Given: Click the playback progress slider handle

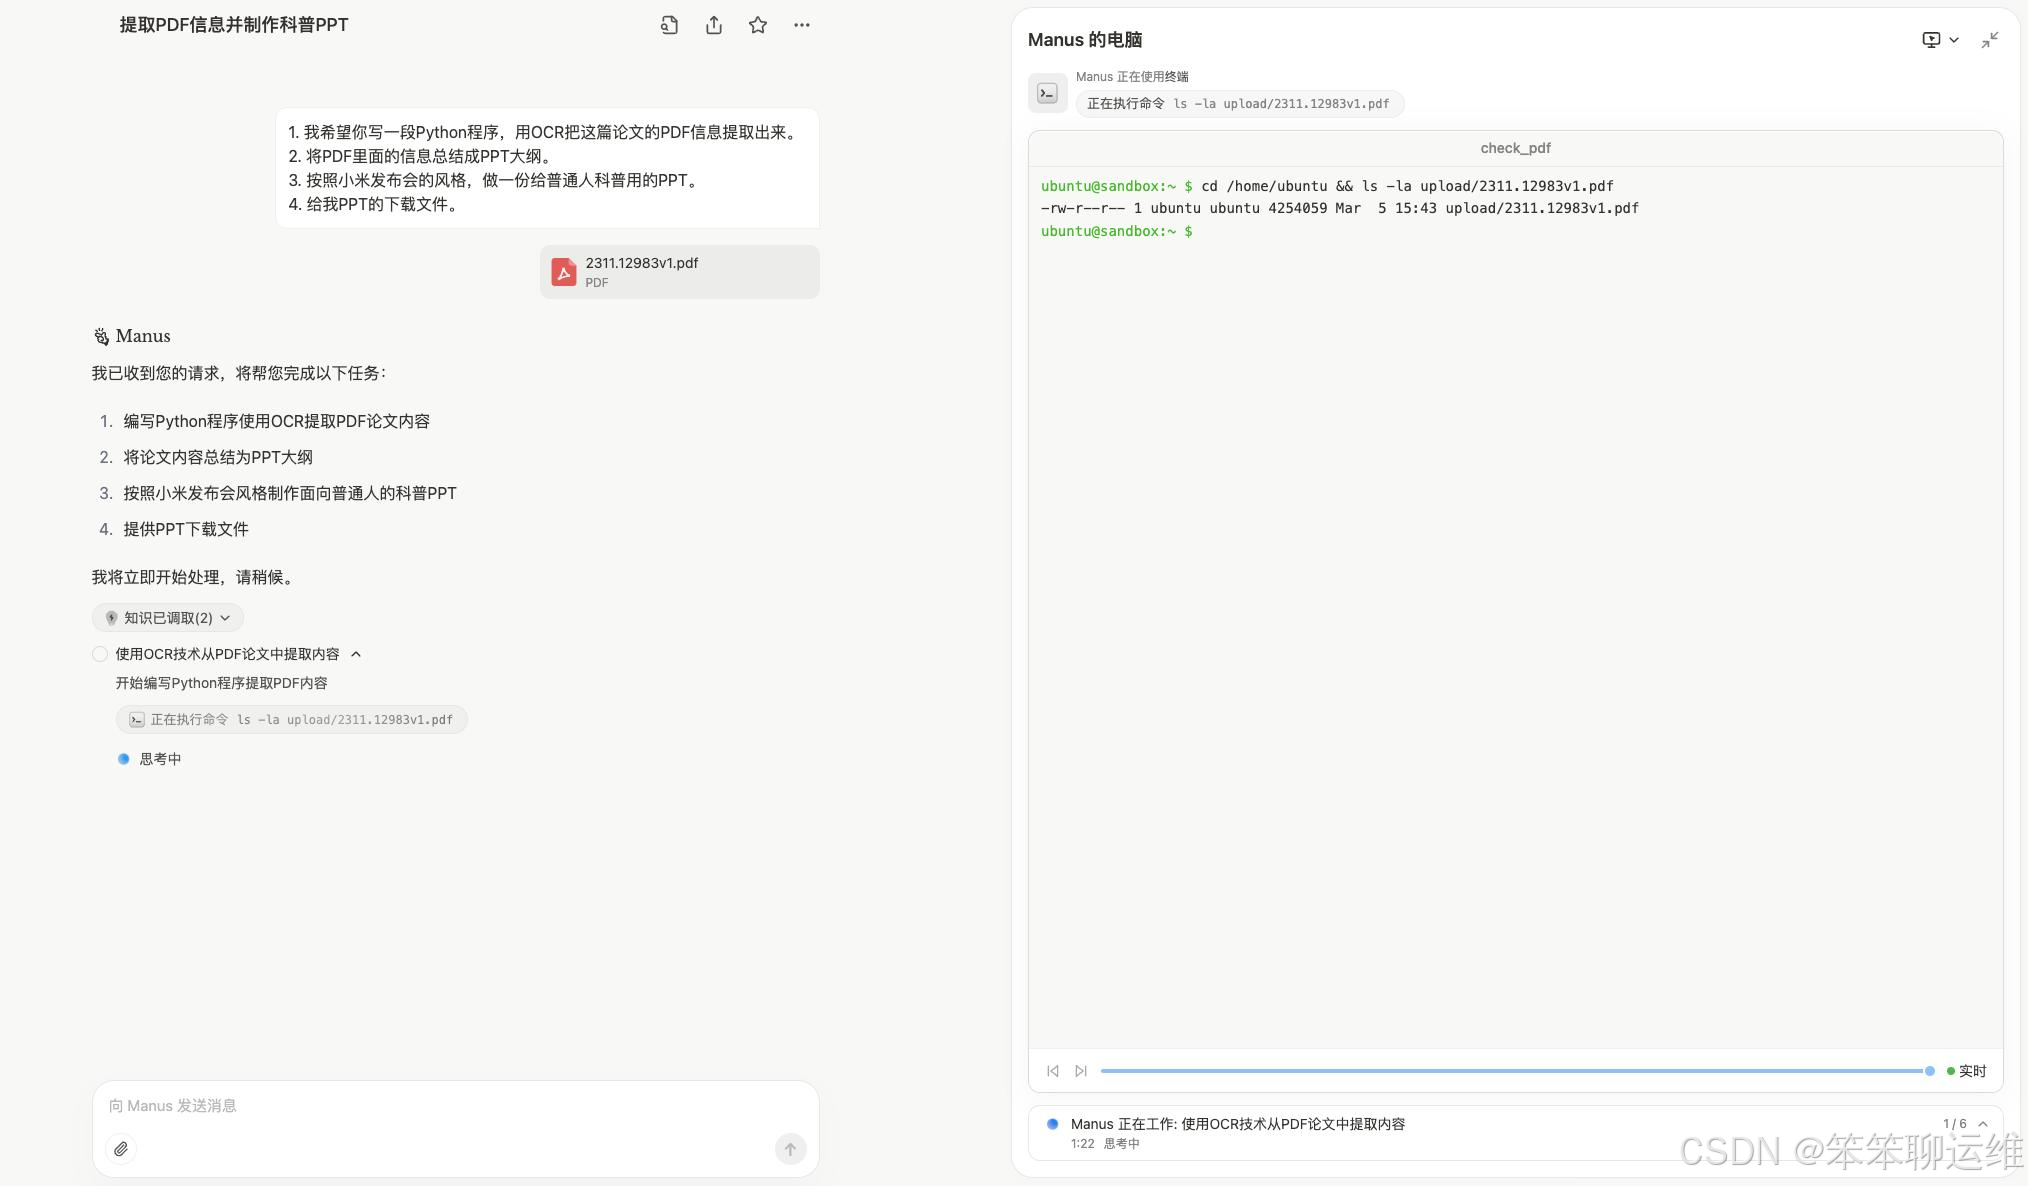Looking at the screenshot, I should (1929, 1071).
